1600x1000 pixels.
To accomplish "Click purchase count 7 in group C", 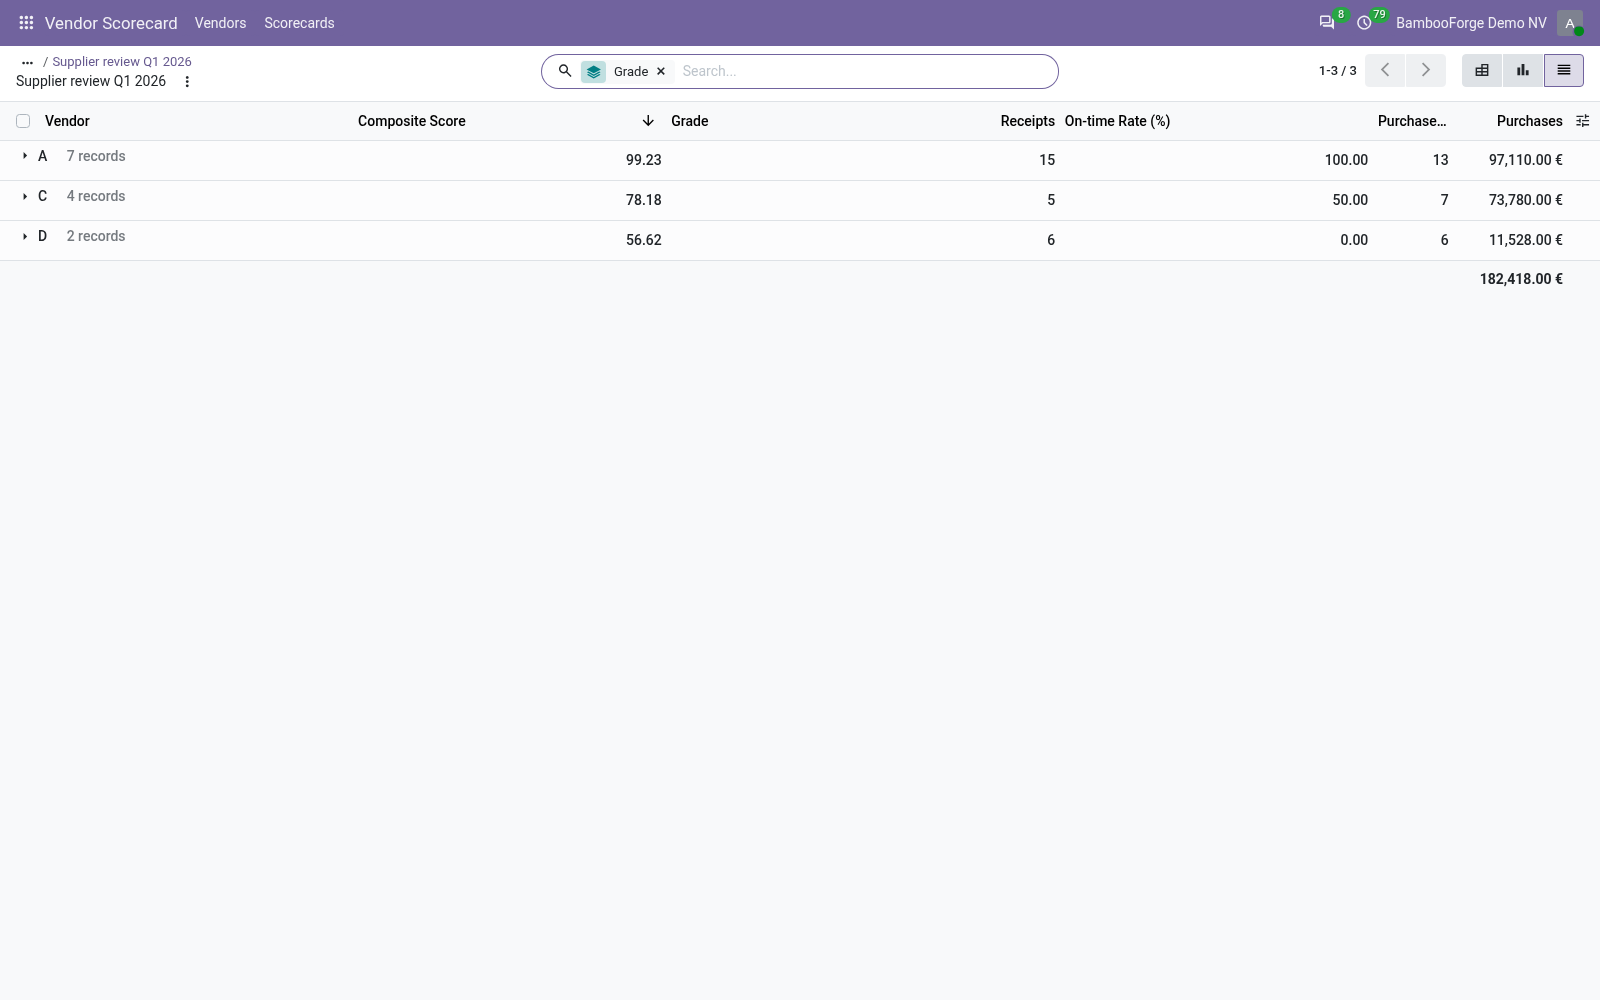I will coord(1444,200).
